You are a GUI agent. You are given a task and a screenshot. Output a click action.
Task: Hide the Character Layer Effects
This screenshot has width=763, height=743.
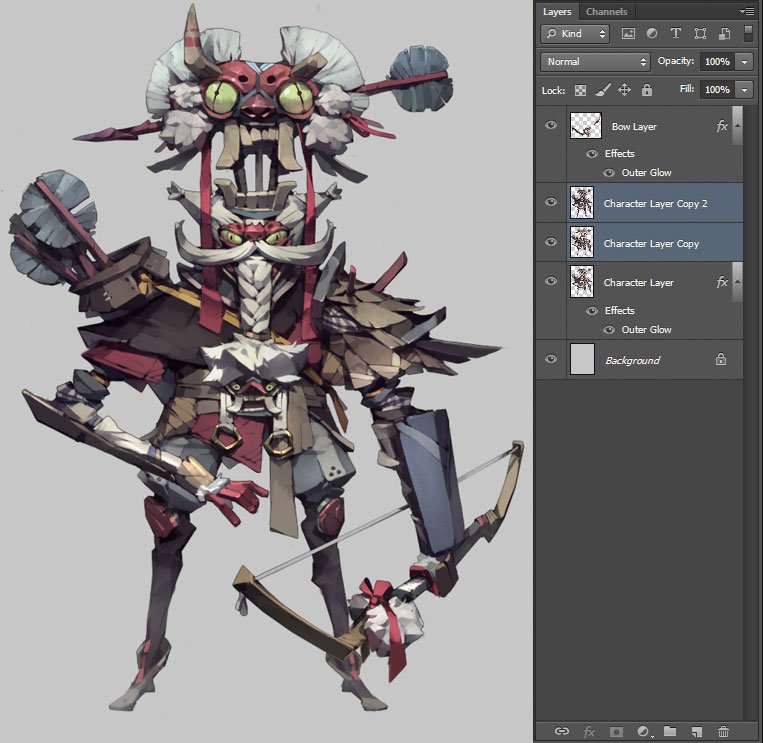pos(592,310)
